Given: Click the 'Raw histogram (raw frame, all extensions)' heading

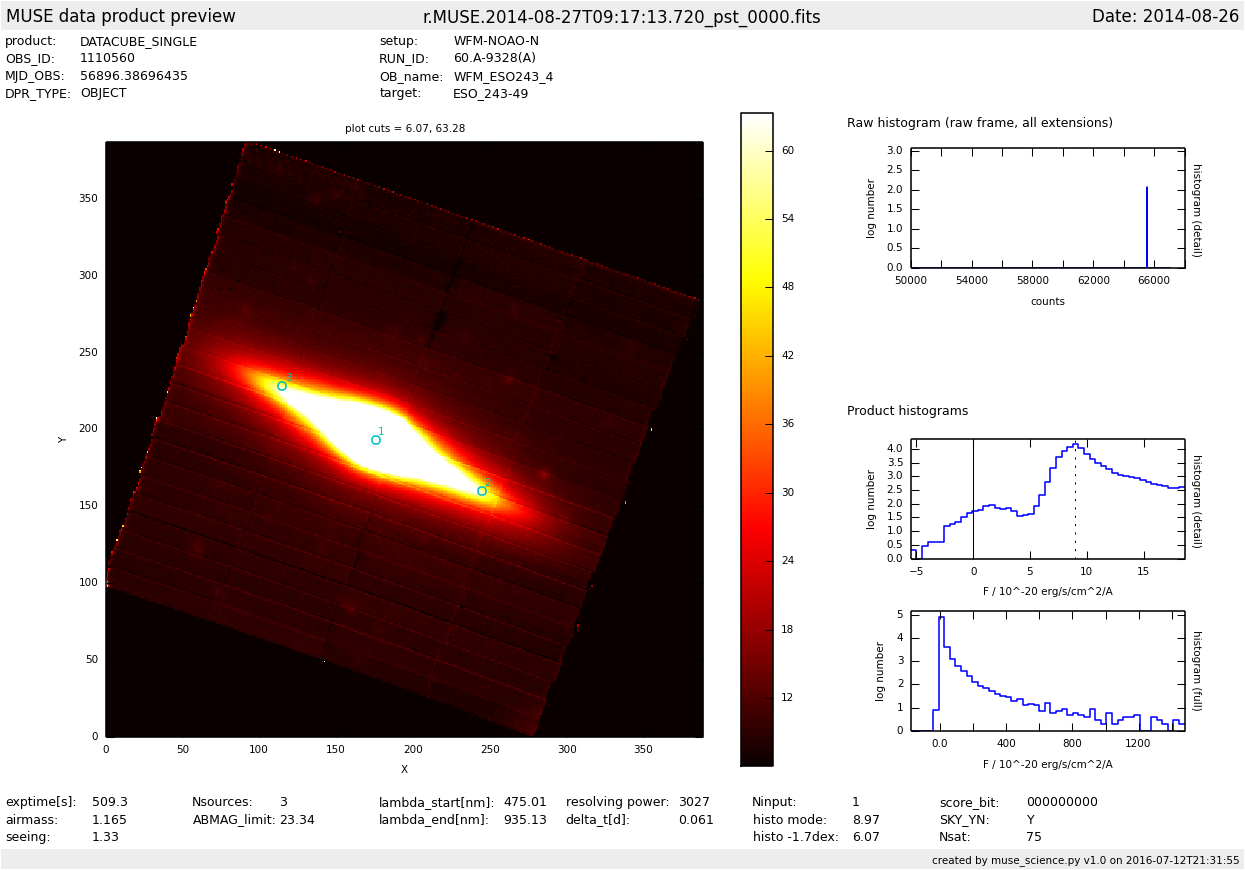Looking at the screenshot, I should 980,123.
